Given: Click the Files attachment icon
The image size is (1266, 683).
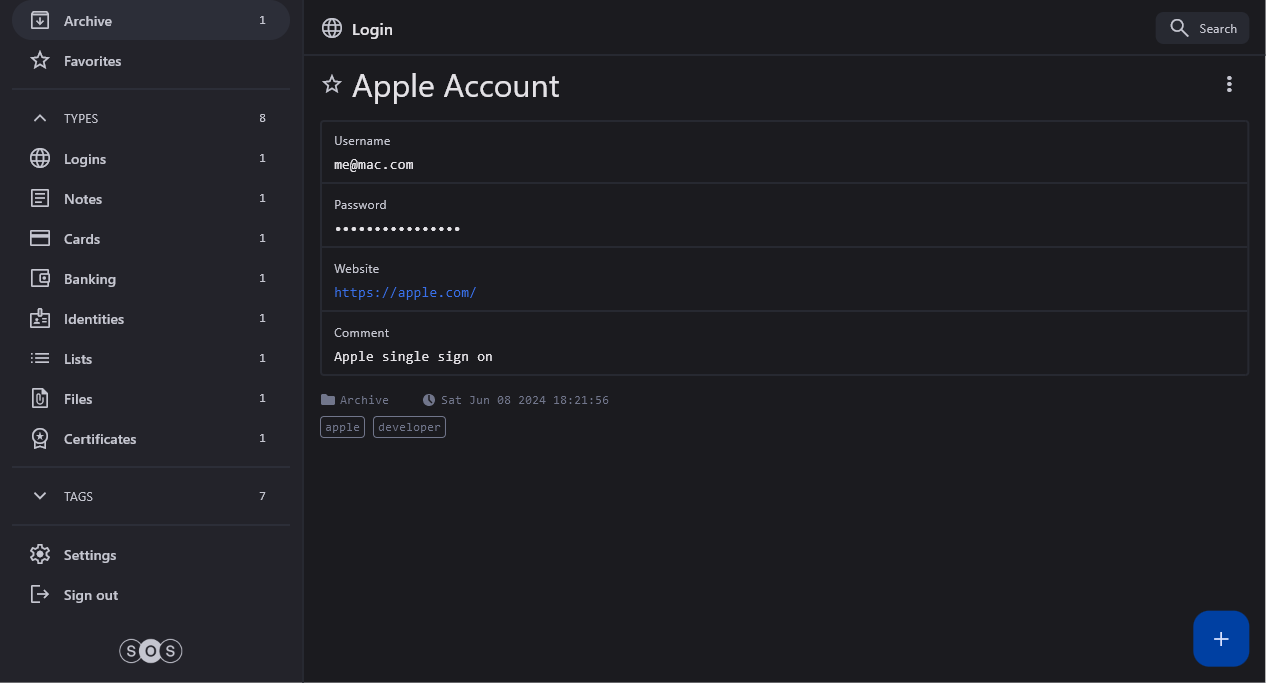Looking at the screenshot, I should click(40, 399).
